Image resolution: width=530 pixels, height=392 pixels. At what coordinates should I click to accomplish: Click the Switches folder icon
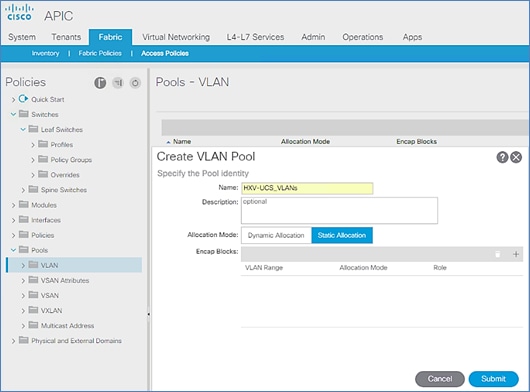(x=24, y=114)
